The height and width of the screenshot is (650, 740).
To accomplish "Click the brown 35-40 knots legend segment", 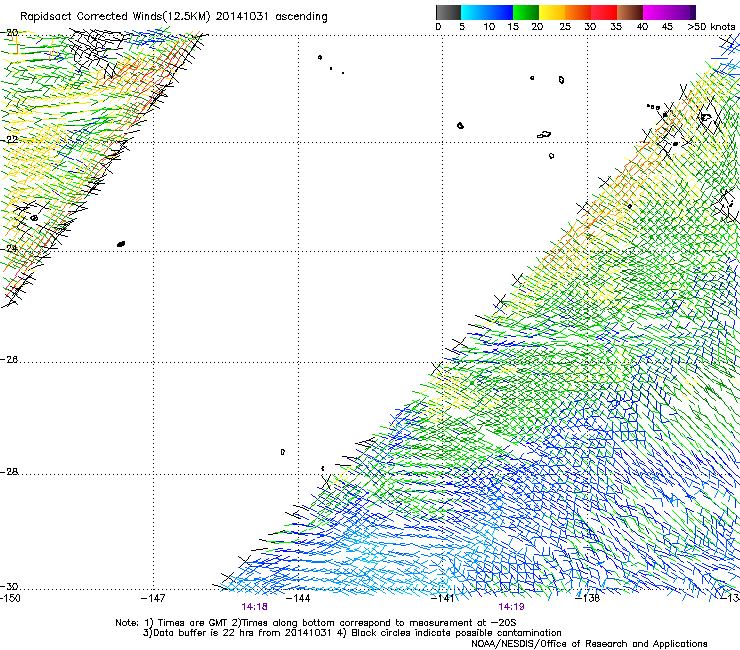I will coord(630,12).
